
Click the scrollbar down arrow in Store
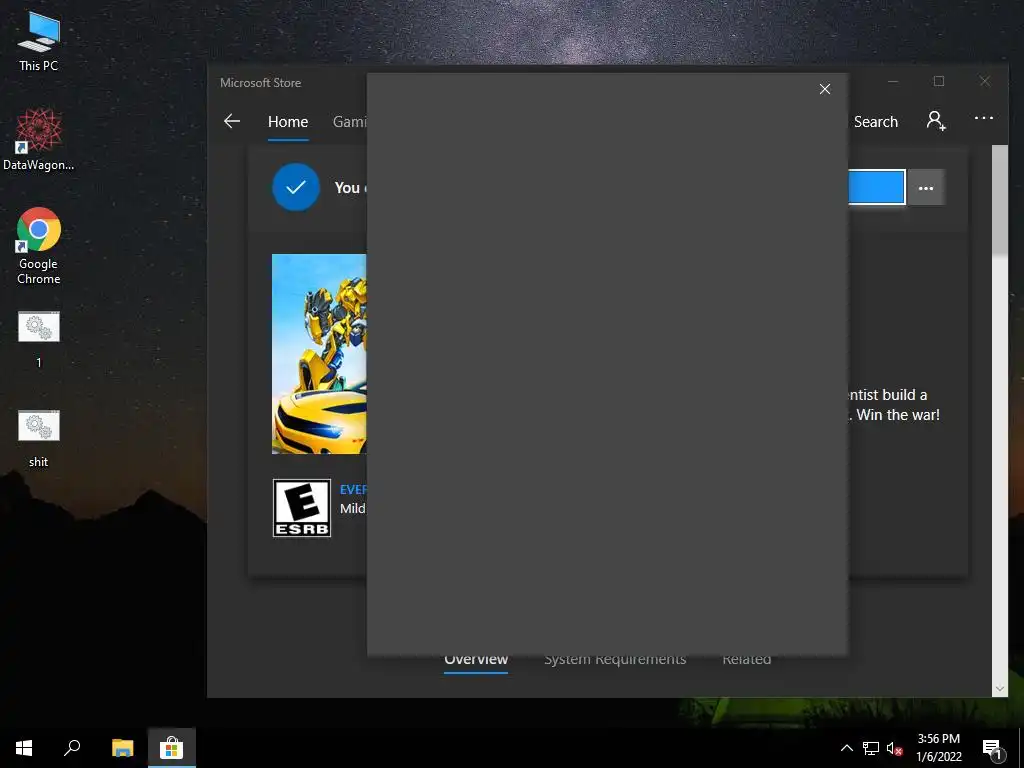pos(1000,688)
